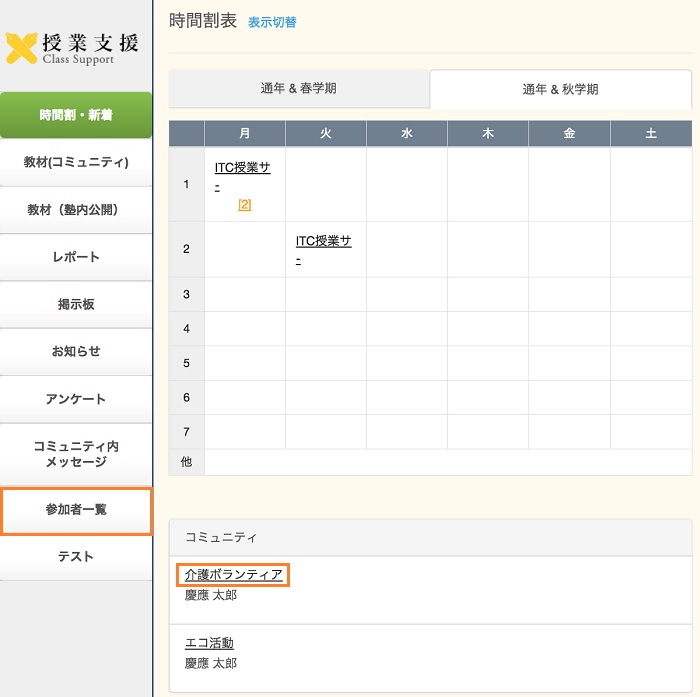This screenshot has width=700, height=697.
Task: Open Tuesday period 2 ITC授業サ link
Action: point(323,241)
